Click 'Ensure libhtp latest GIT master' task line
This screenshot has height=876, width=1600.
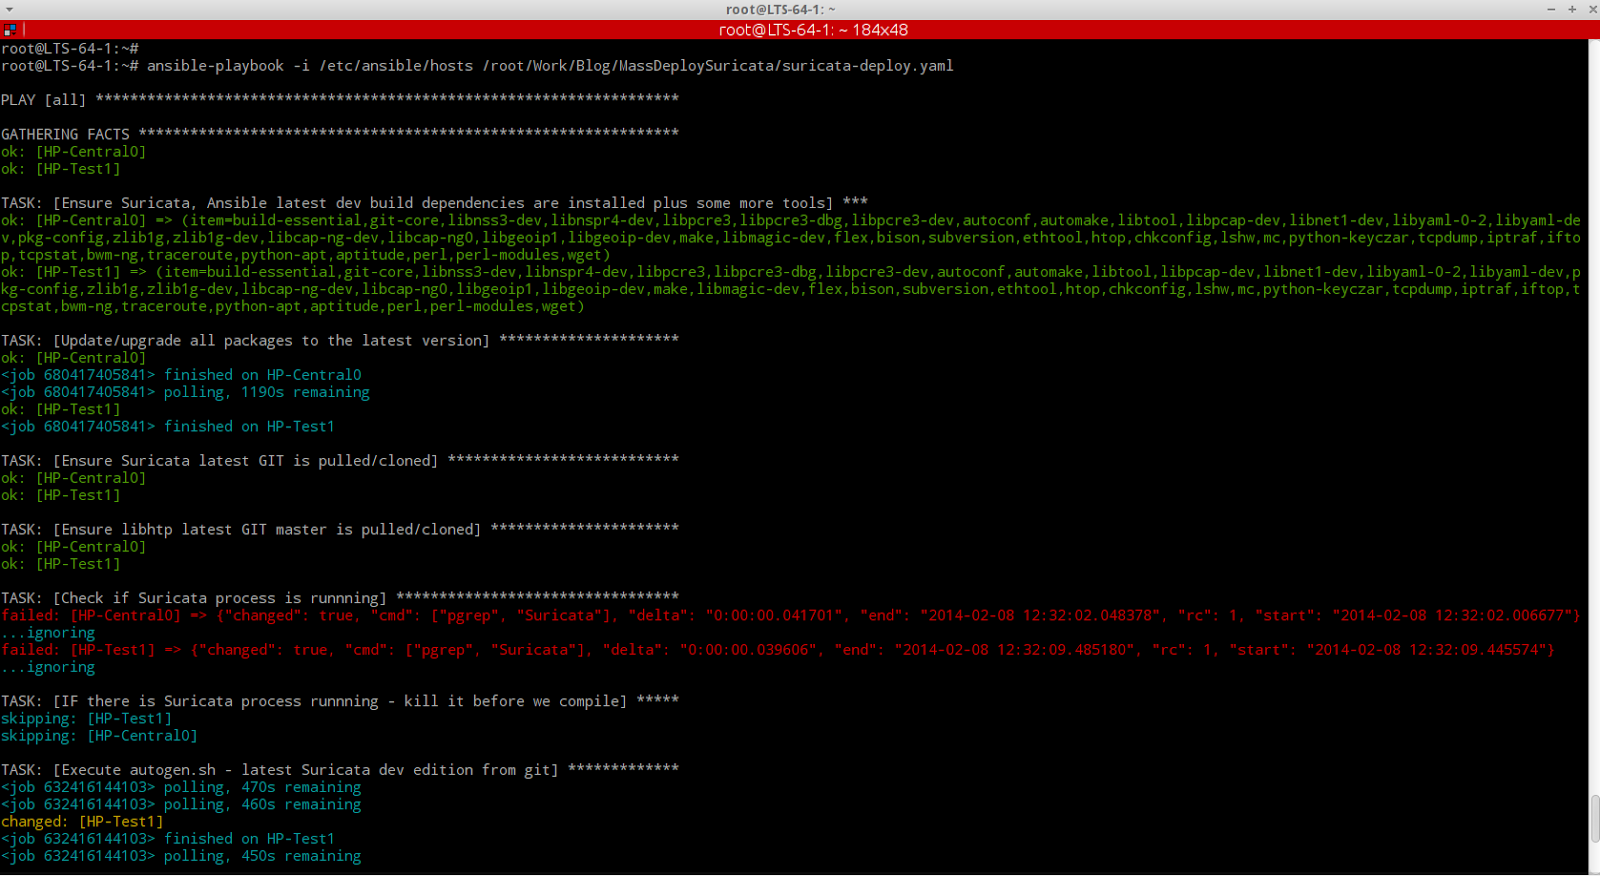tap(340, 530)
